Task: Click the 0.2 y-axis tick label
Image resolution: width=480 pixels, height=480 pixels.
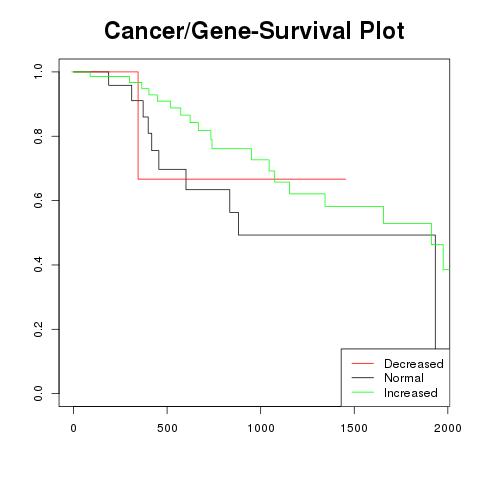Action: pos(38,329)
